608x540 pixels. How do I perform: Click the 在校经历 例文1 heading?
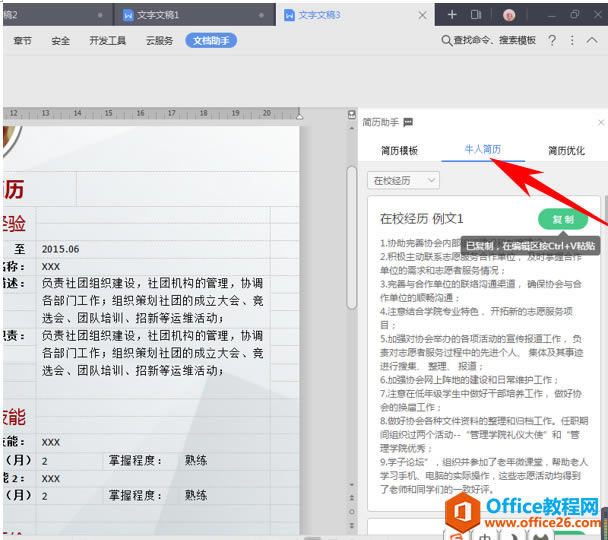pyautogui.click(x=421, y=219)
